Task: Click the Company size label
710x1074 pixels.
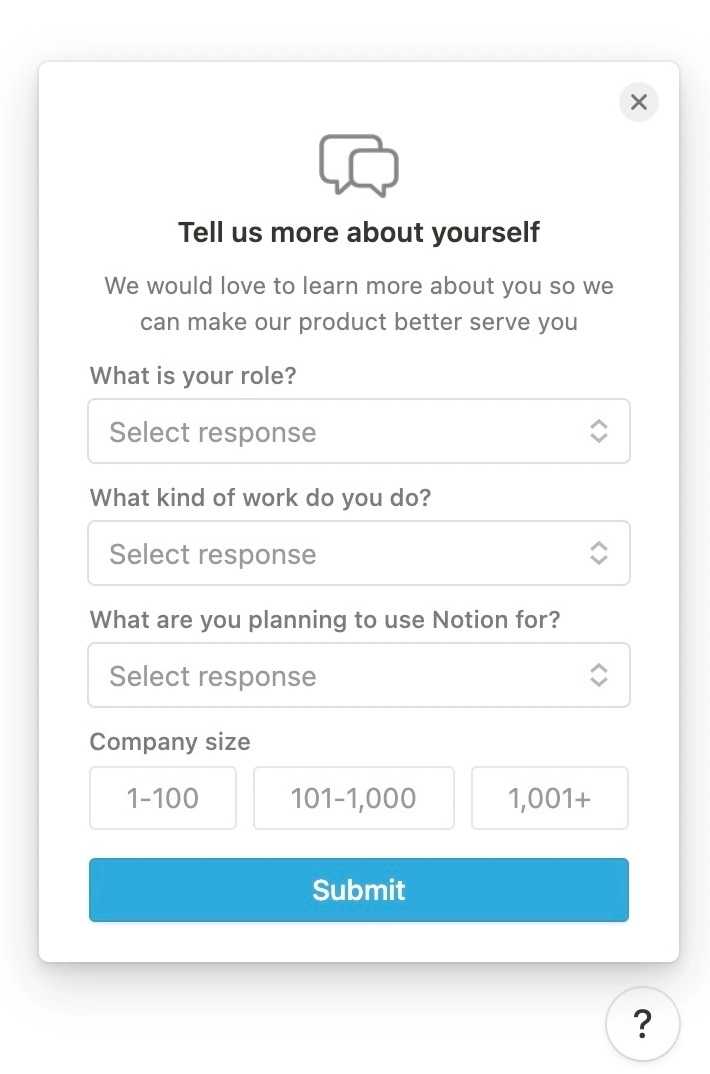Action: tap(169, 742)
